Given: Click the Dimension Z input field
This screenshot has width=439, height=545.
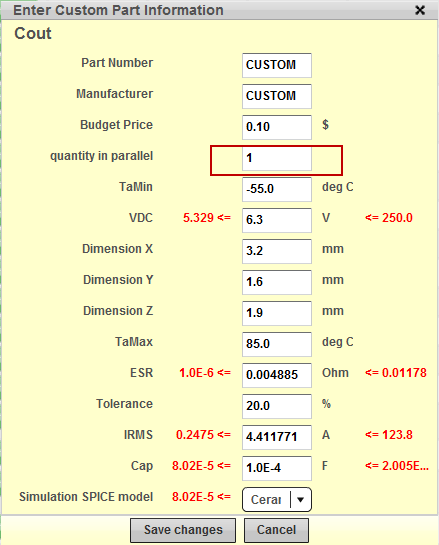Looking at the screenshot, I should click(277, 313).
